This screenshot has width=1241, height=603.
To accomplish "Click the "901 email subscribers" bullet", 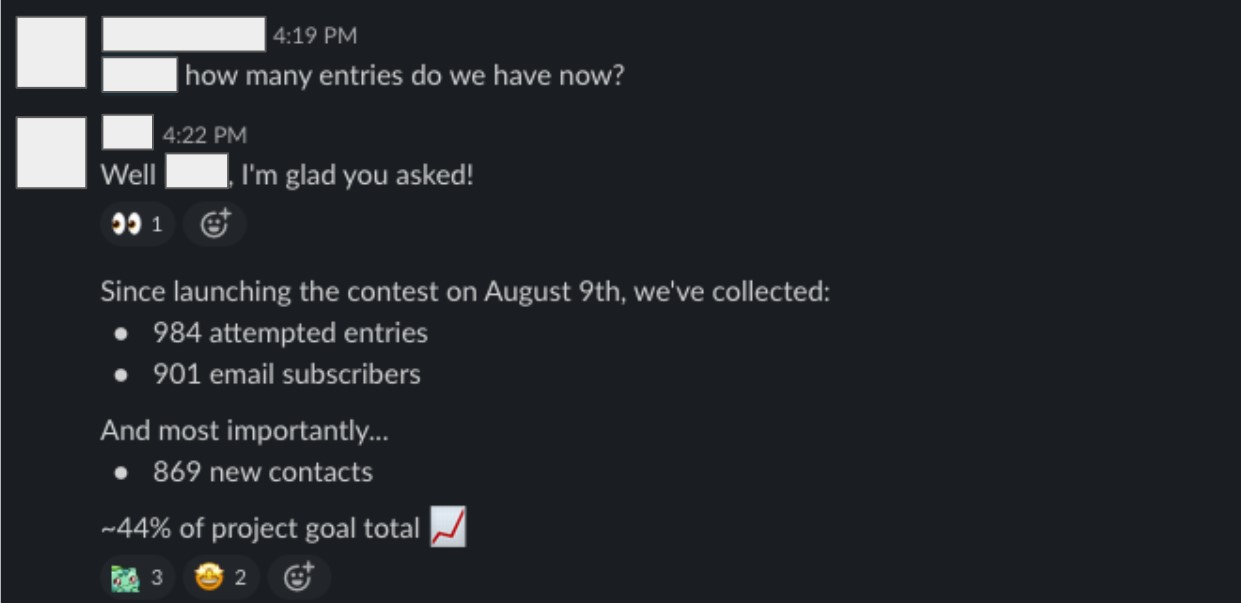I will 286,374.
